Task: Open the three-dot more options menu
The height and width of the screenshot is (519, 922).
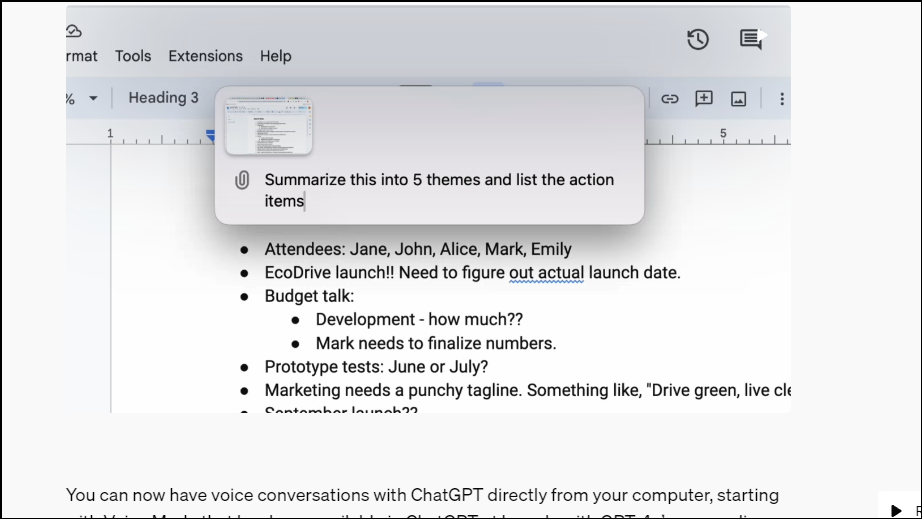Action: [x=781, y=99]
